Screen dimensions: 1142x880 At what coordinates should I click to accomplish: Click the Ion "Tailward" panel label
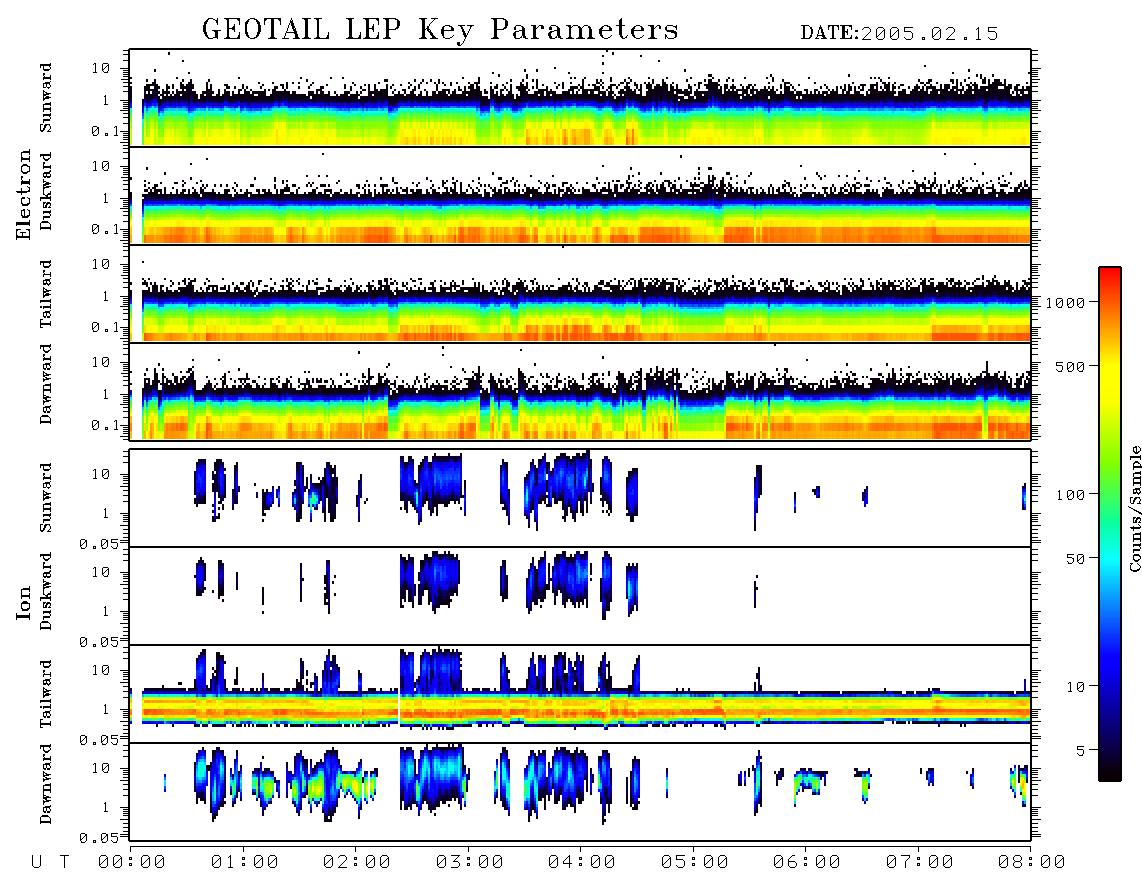[46, 694]
